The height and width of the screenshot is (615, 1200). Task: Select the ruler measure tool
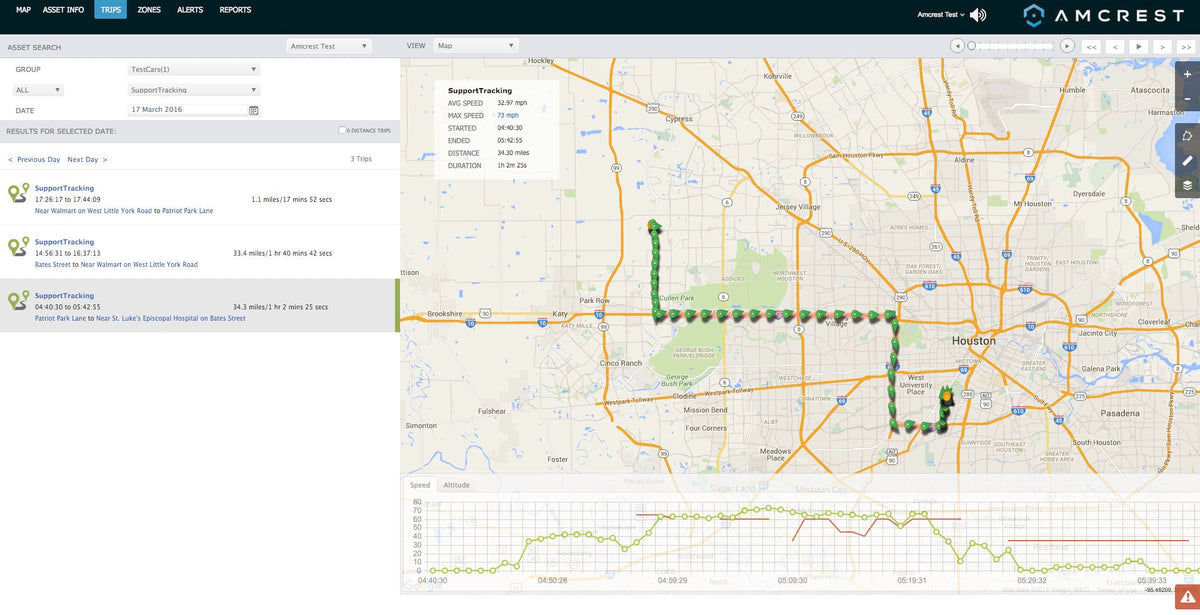tap(1187, 160)
